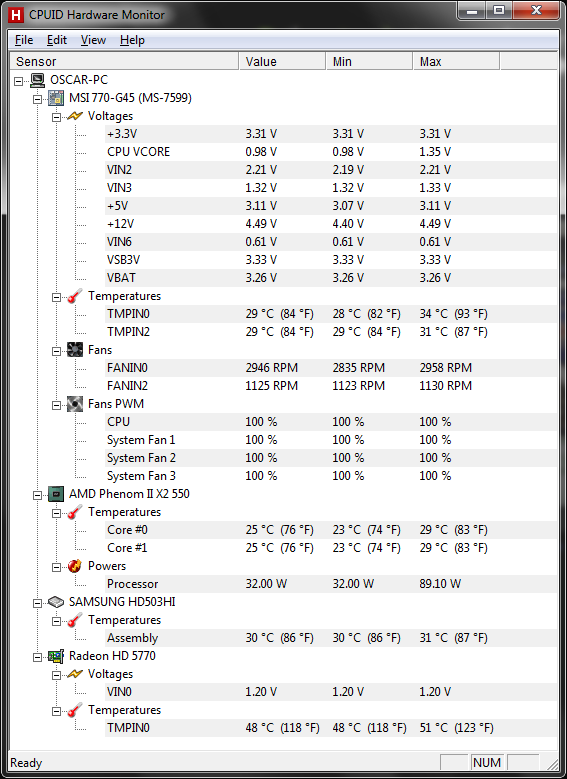Click the Min column header

[369, 62]
